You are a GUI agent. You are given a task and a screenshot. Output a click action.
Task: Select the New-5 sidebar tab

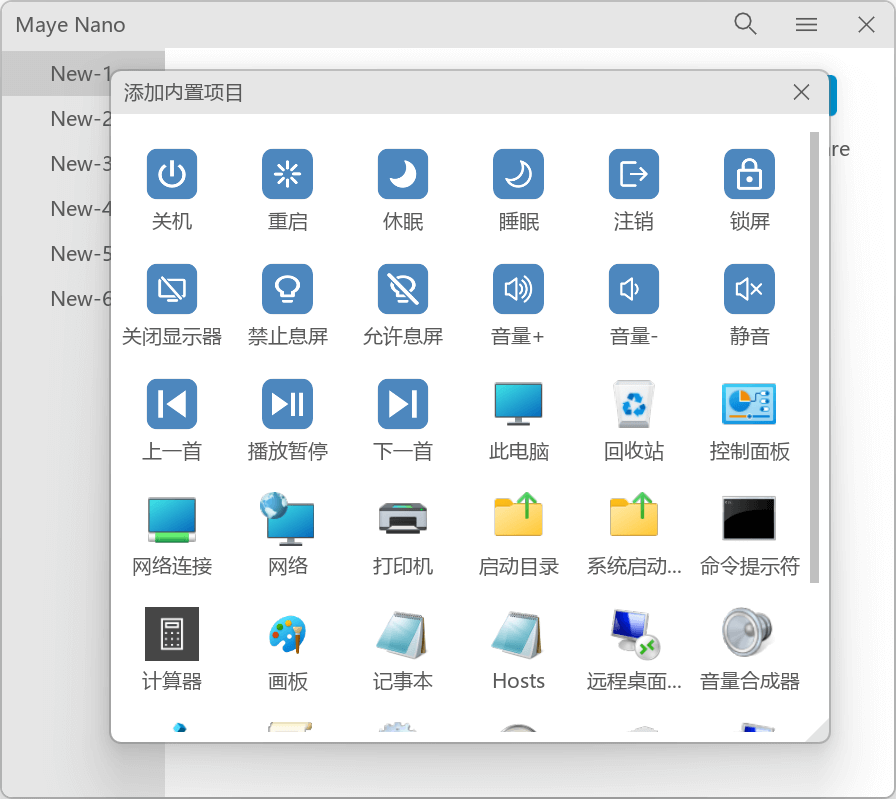pyautogui.click(x=82, y=254)
